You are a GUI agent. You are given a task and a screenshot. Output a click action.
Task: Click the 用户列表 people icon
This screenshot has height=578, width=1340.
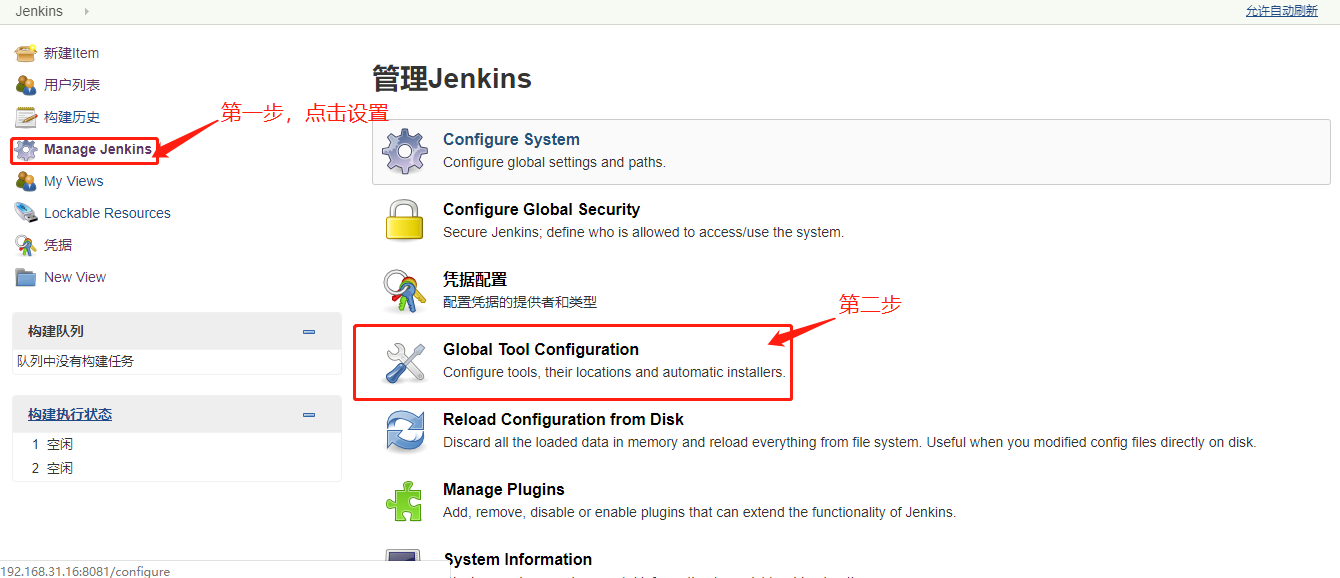[26, 85]
